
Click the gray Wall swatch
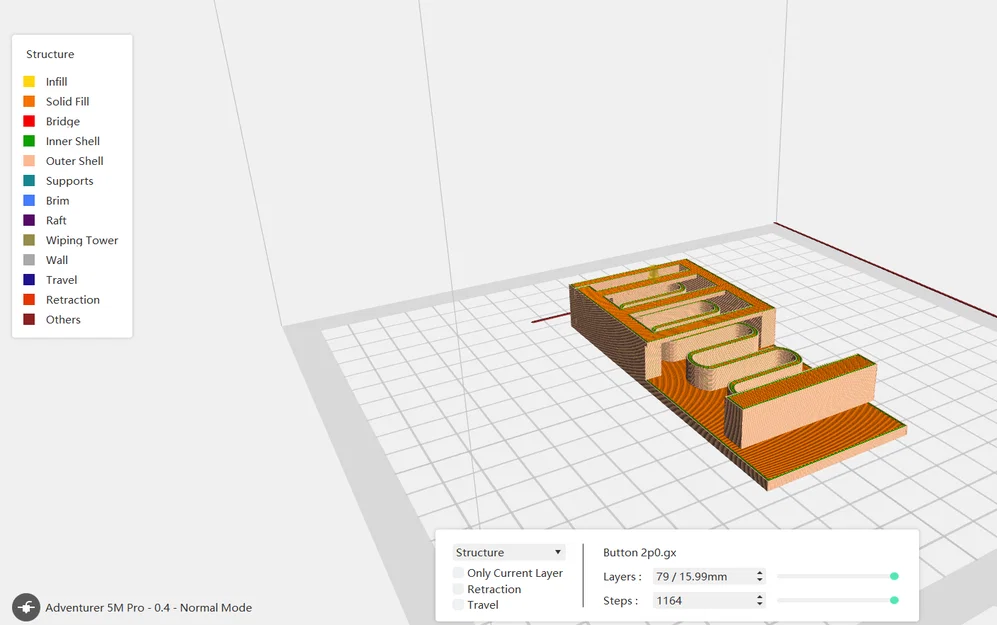29,259
